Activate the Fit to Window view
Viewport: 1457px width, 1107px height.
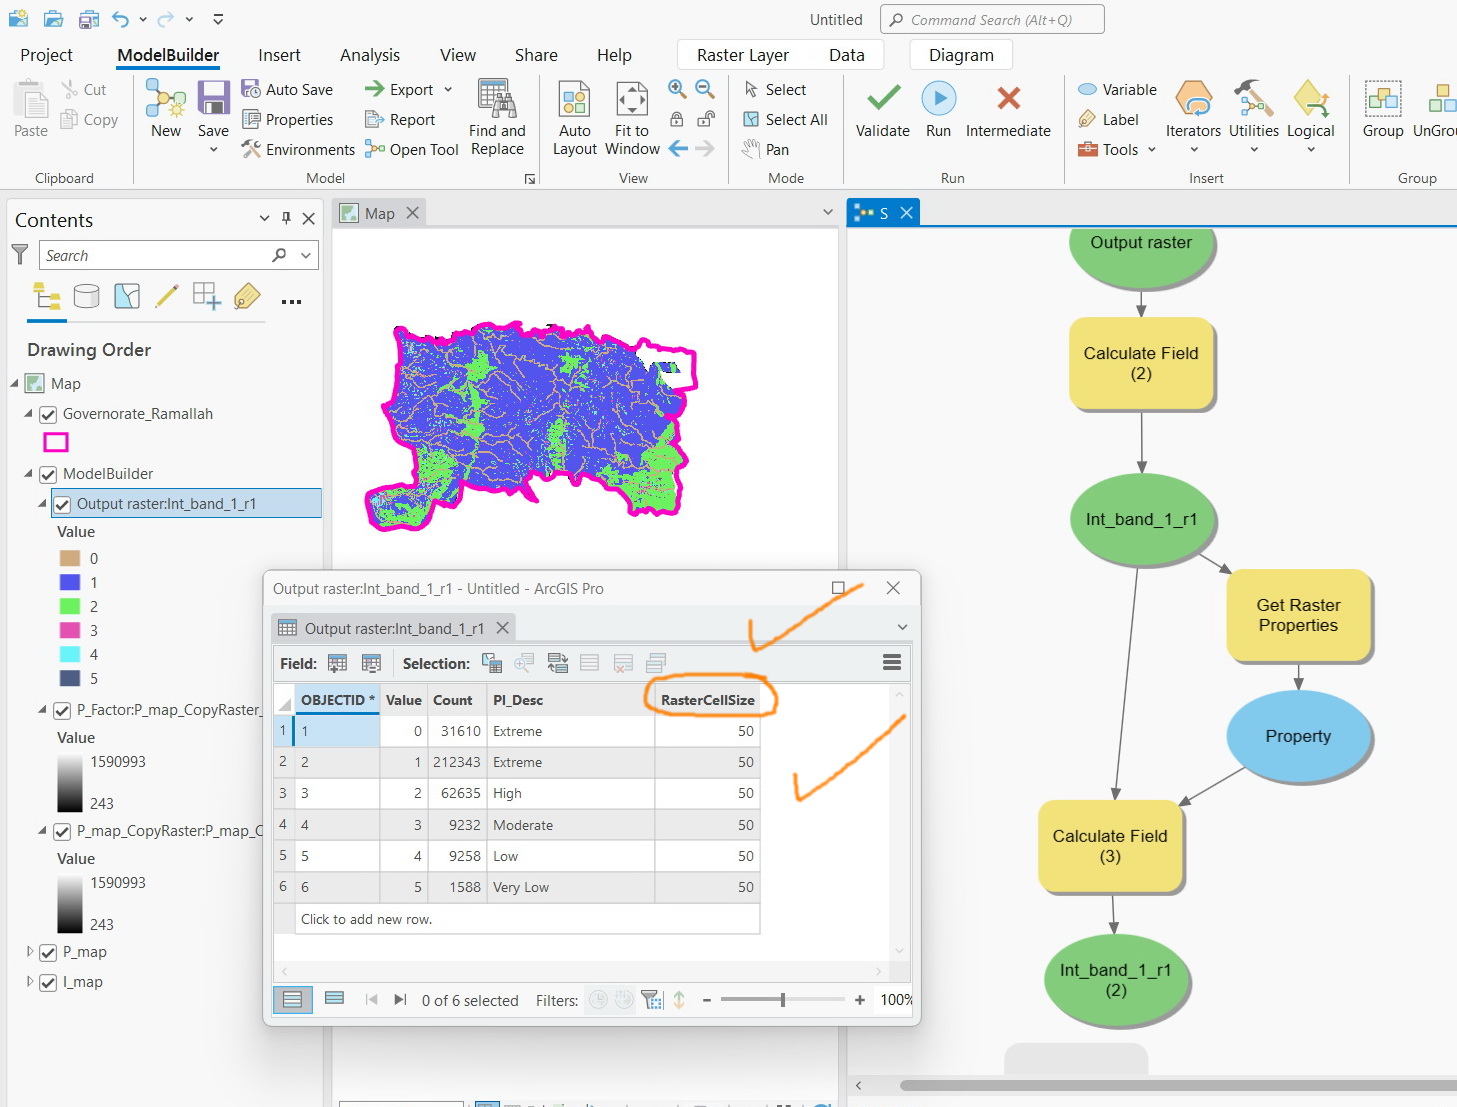631,115
